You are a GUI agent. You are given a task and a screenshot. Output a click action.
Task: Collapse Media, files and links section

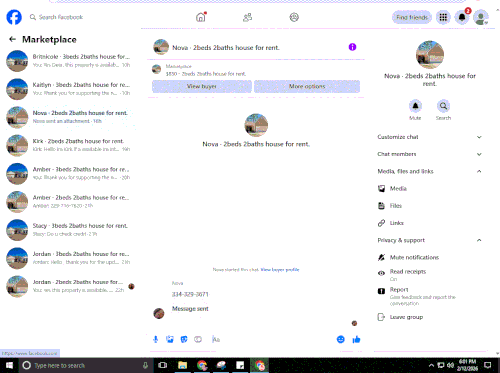click(x=429, y=171)
